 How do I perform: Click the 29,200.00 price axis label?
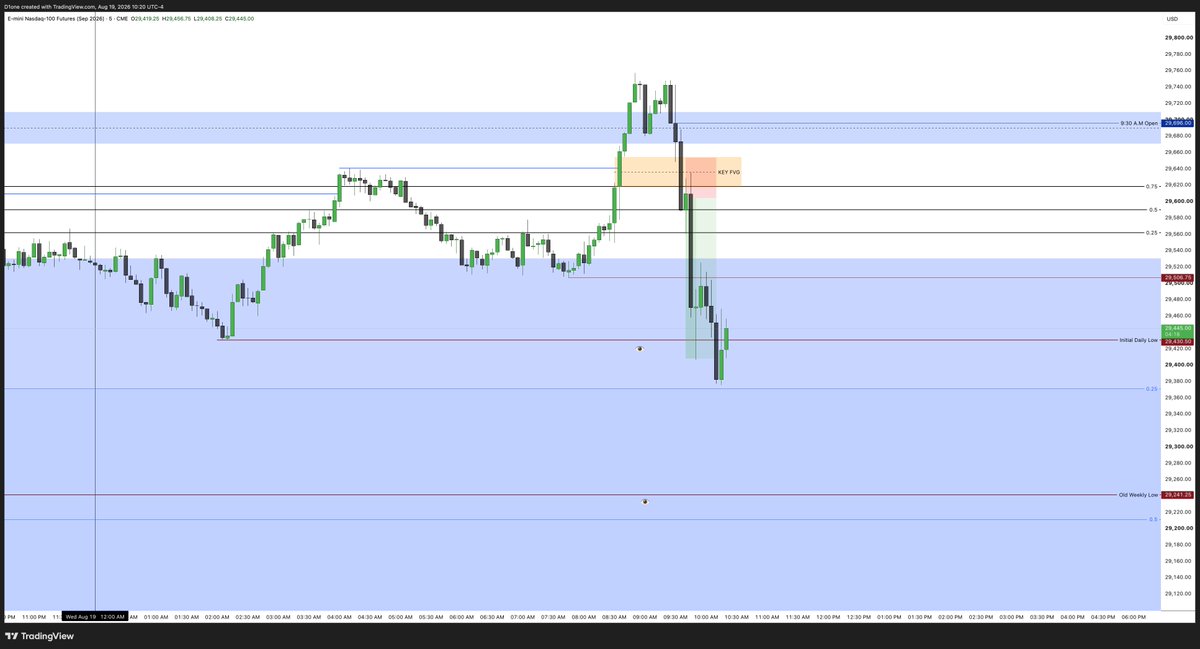click(1179, 528)
